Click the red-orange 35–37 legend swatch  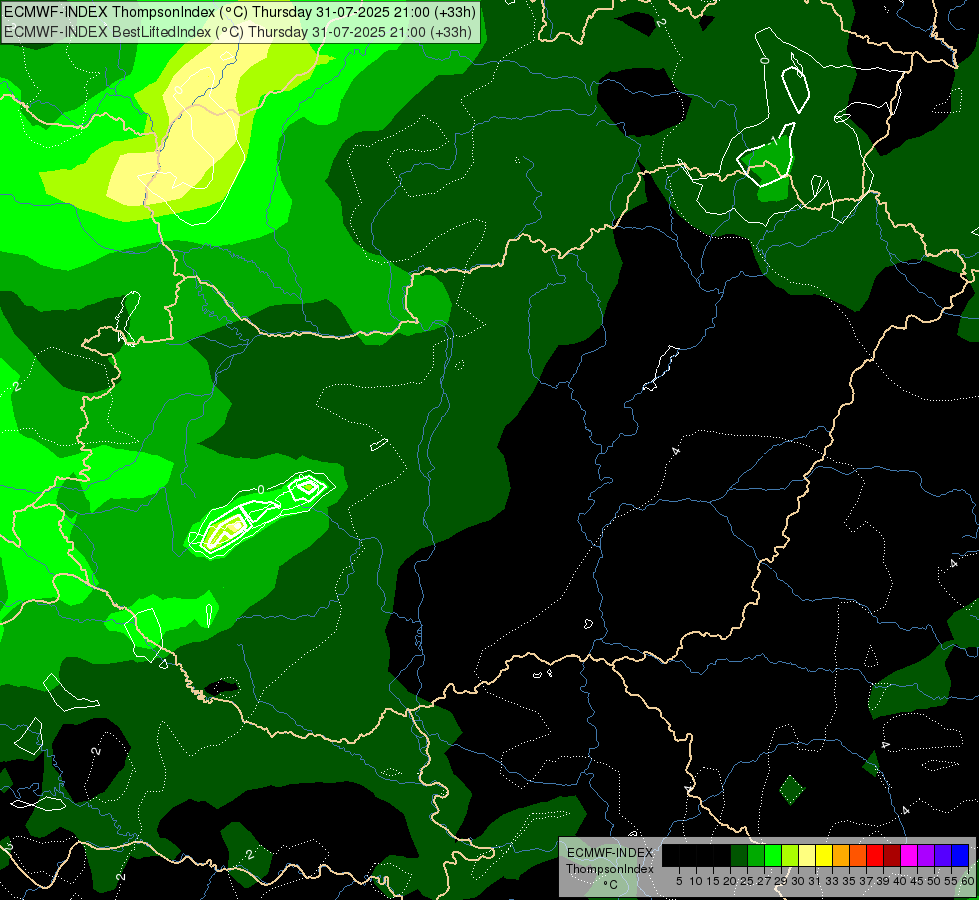tap(858, 855)
